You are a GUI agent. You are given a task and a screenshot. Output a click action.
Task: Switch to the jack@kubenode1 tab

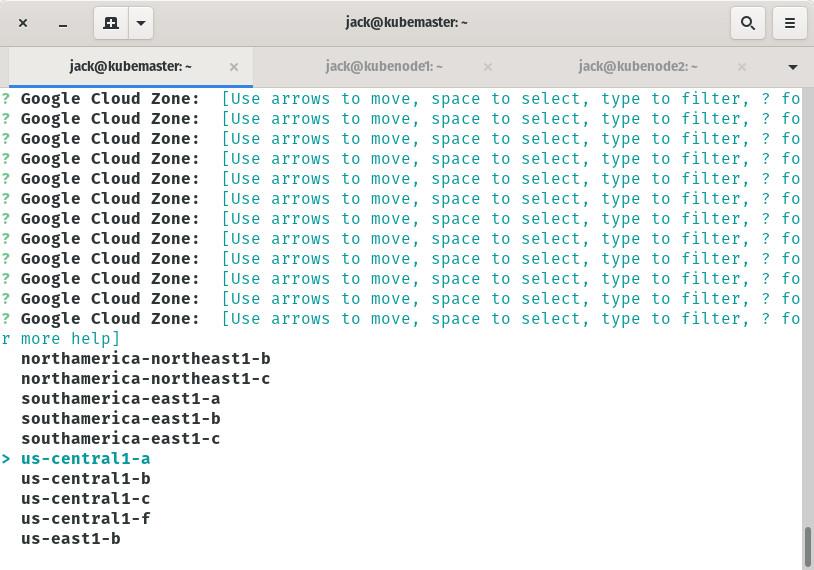[384, 66]
